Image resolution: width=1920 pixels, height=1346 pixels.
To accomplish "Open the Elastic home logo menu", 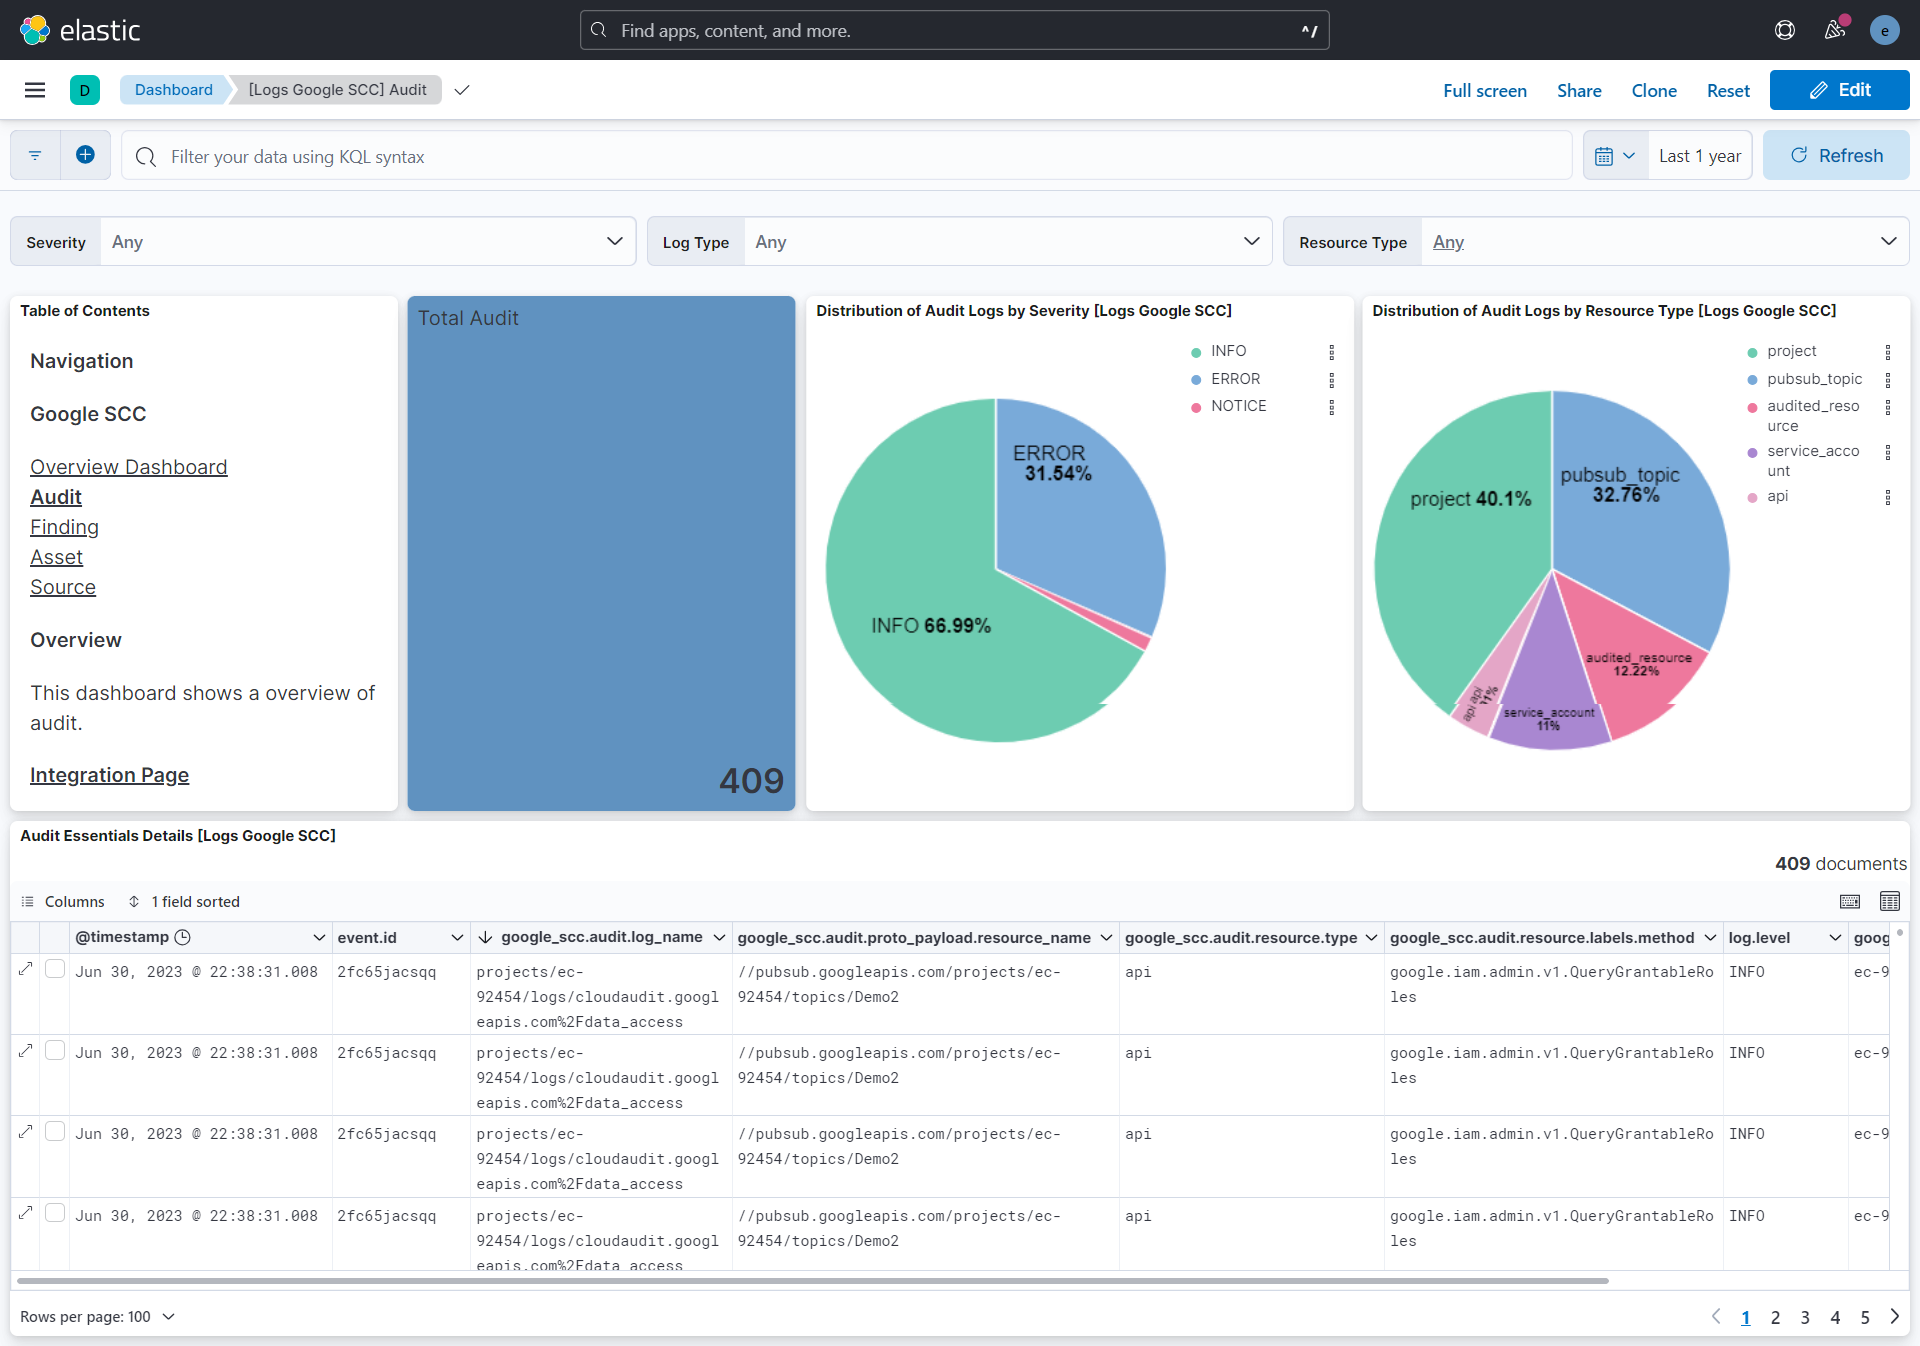I will 34,30.
